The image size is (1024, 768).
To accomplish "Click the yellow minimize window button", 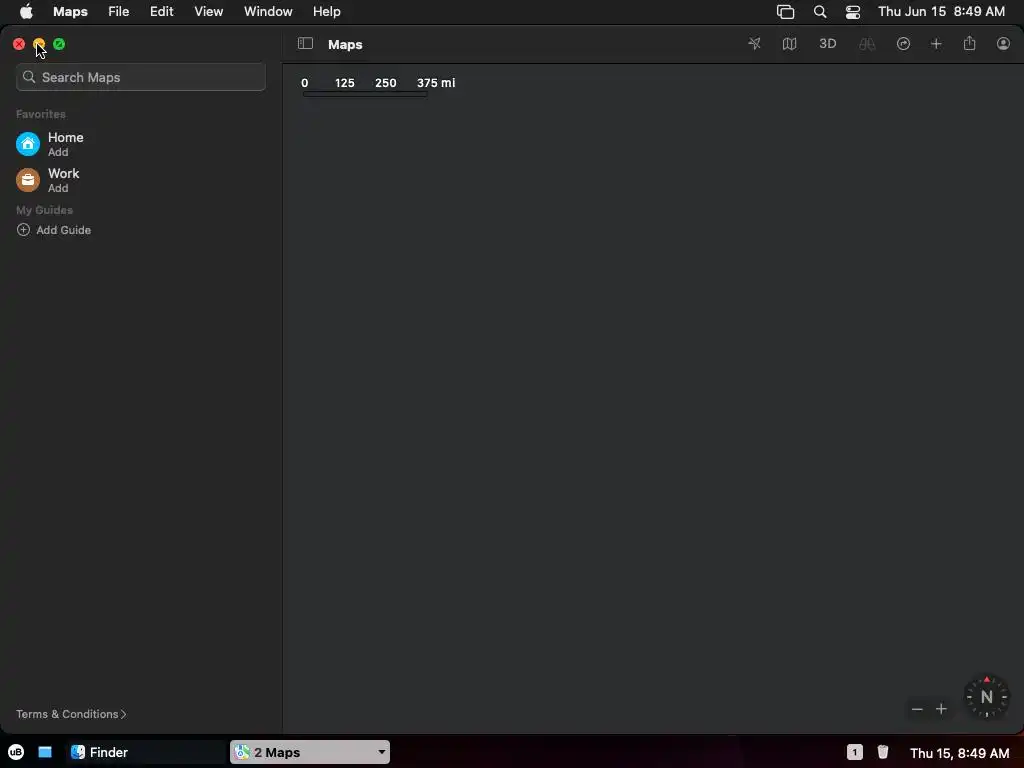I will coord(39,44).
